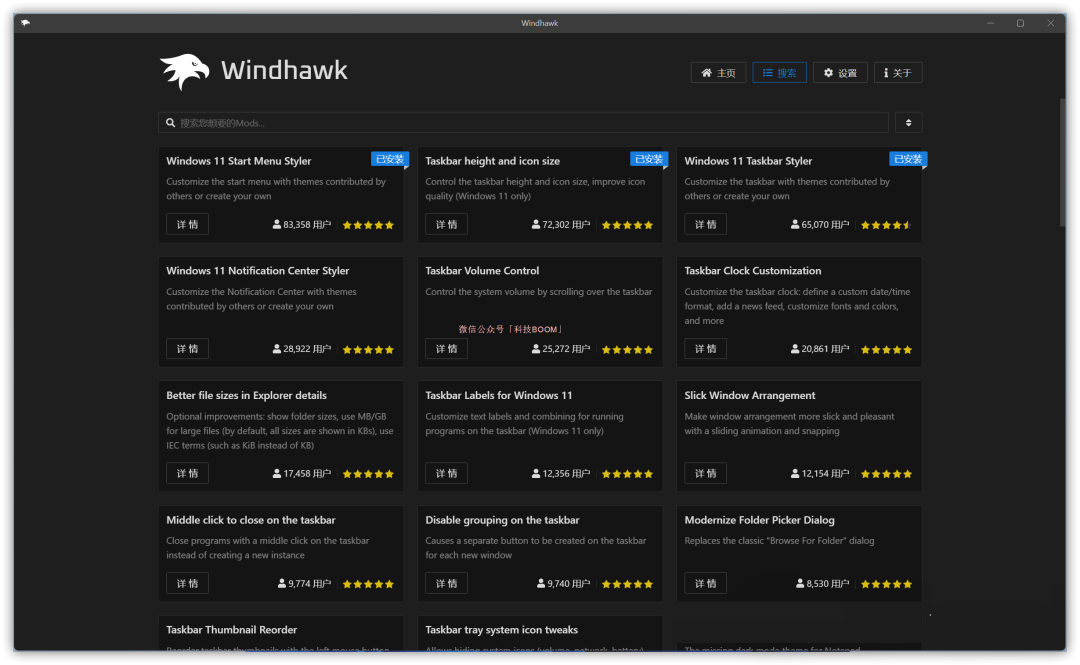The image size is (1080, 665).
Task: Click the star rating of Taskbar Labels mod
Action: (x=627, y=474)
